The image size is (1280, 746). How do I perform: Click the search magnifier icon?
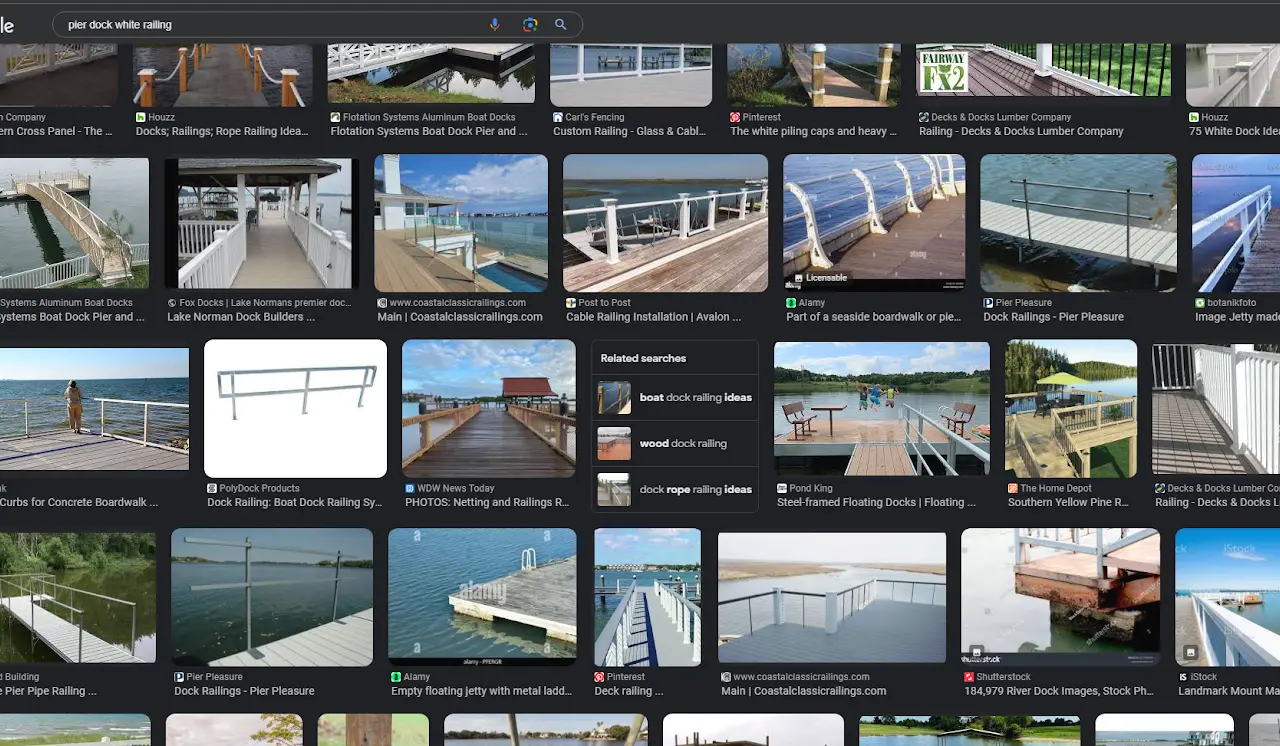pyautogui.click(x=561, y=24)
